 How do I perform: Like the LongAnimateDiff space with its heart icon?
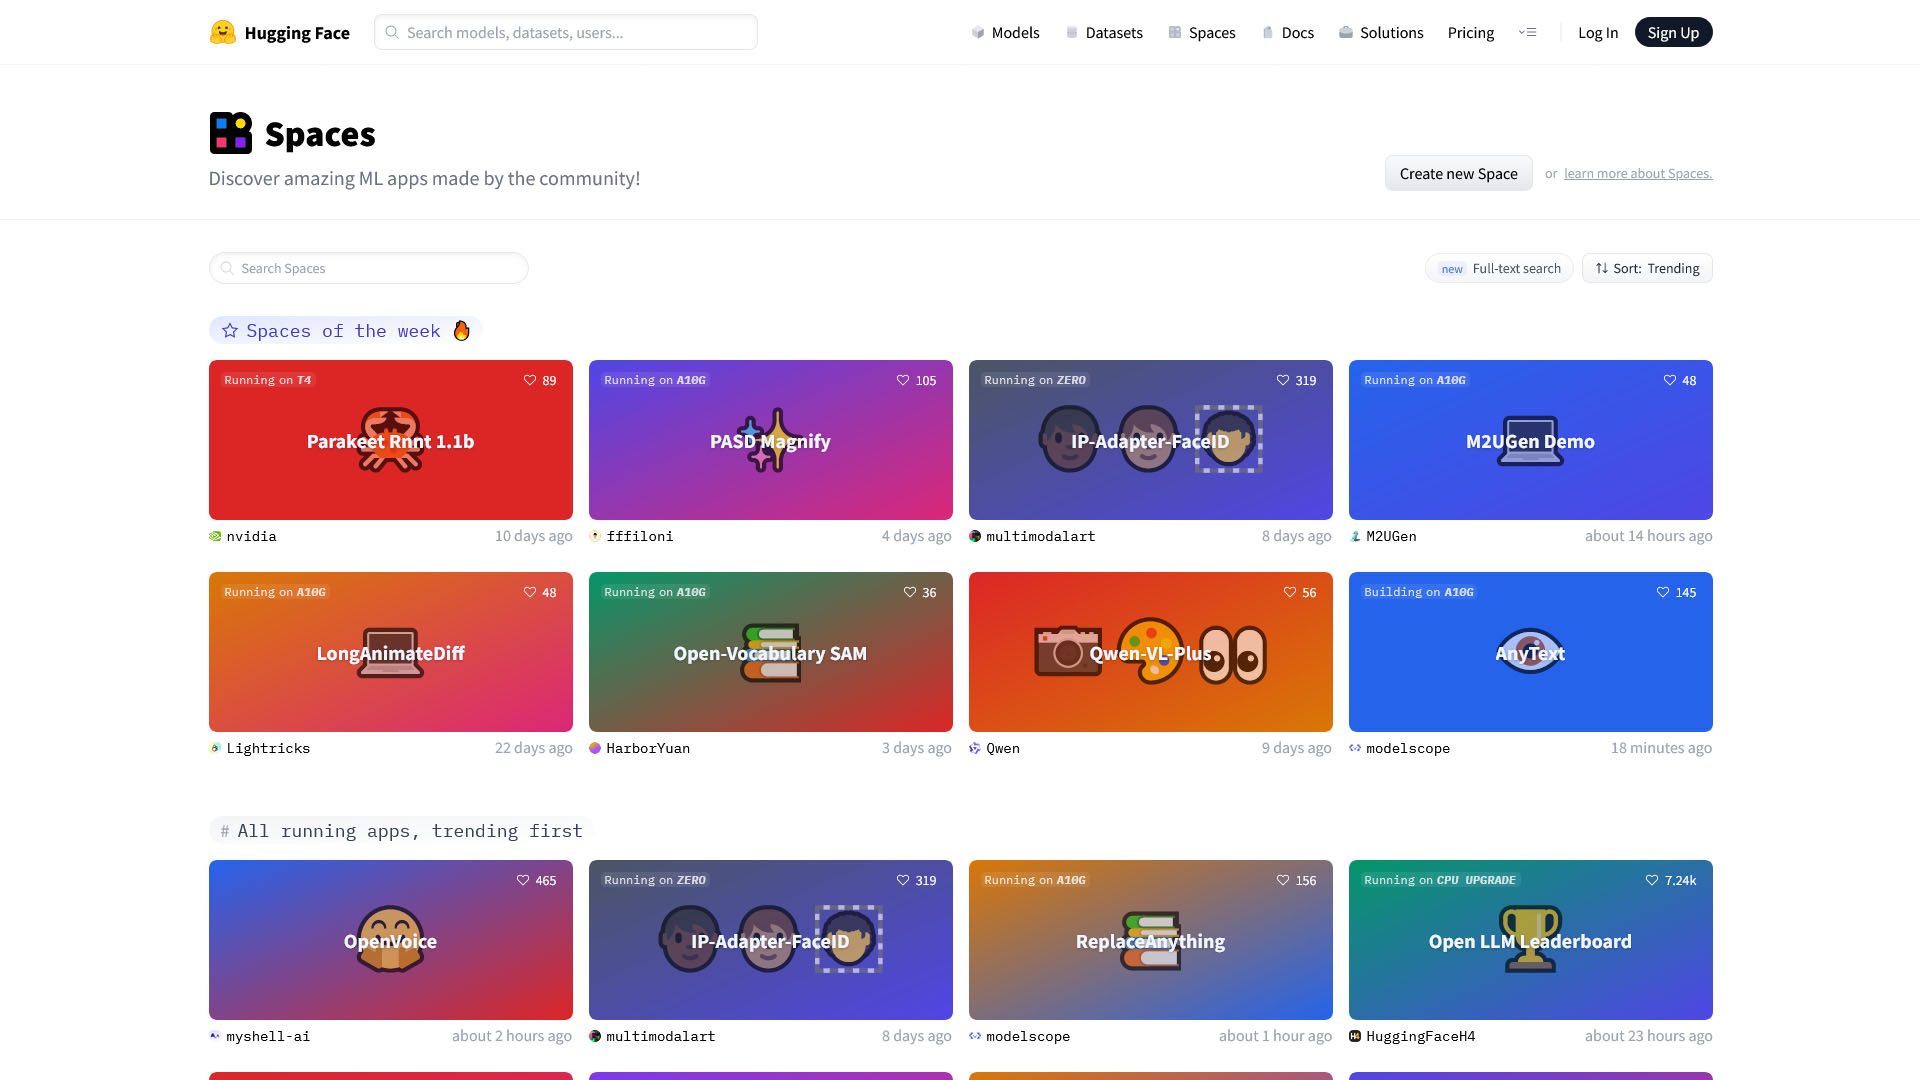(530, 592)
